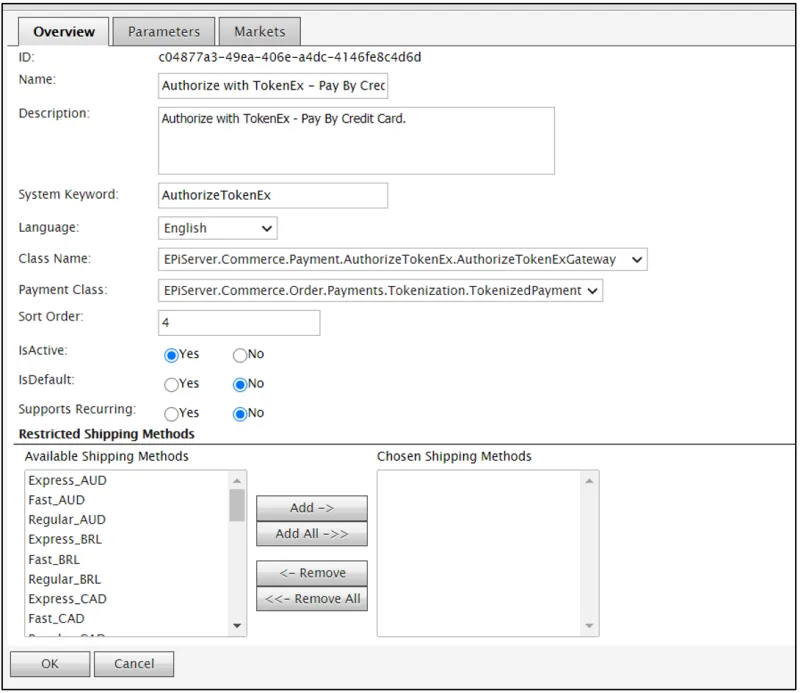Set IsActive to Yes
Screen dimensions: 800x693
(171, 355)
